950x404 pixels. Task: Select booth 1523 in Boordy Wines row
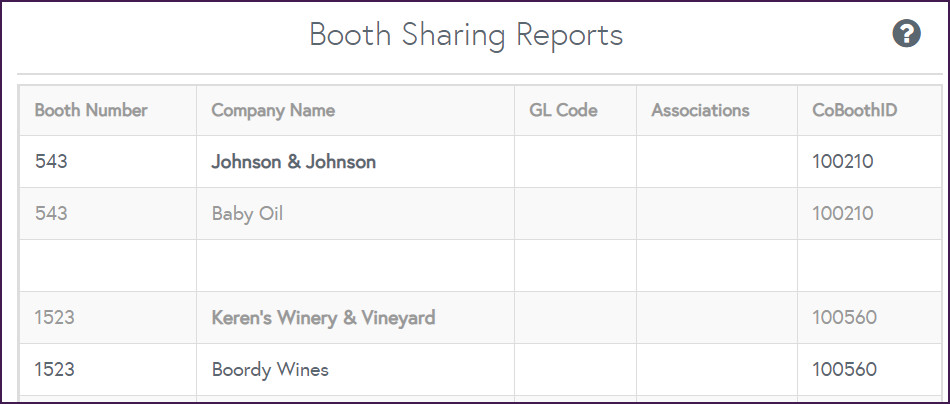tap(55, 370)
